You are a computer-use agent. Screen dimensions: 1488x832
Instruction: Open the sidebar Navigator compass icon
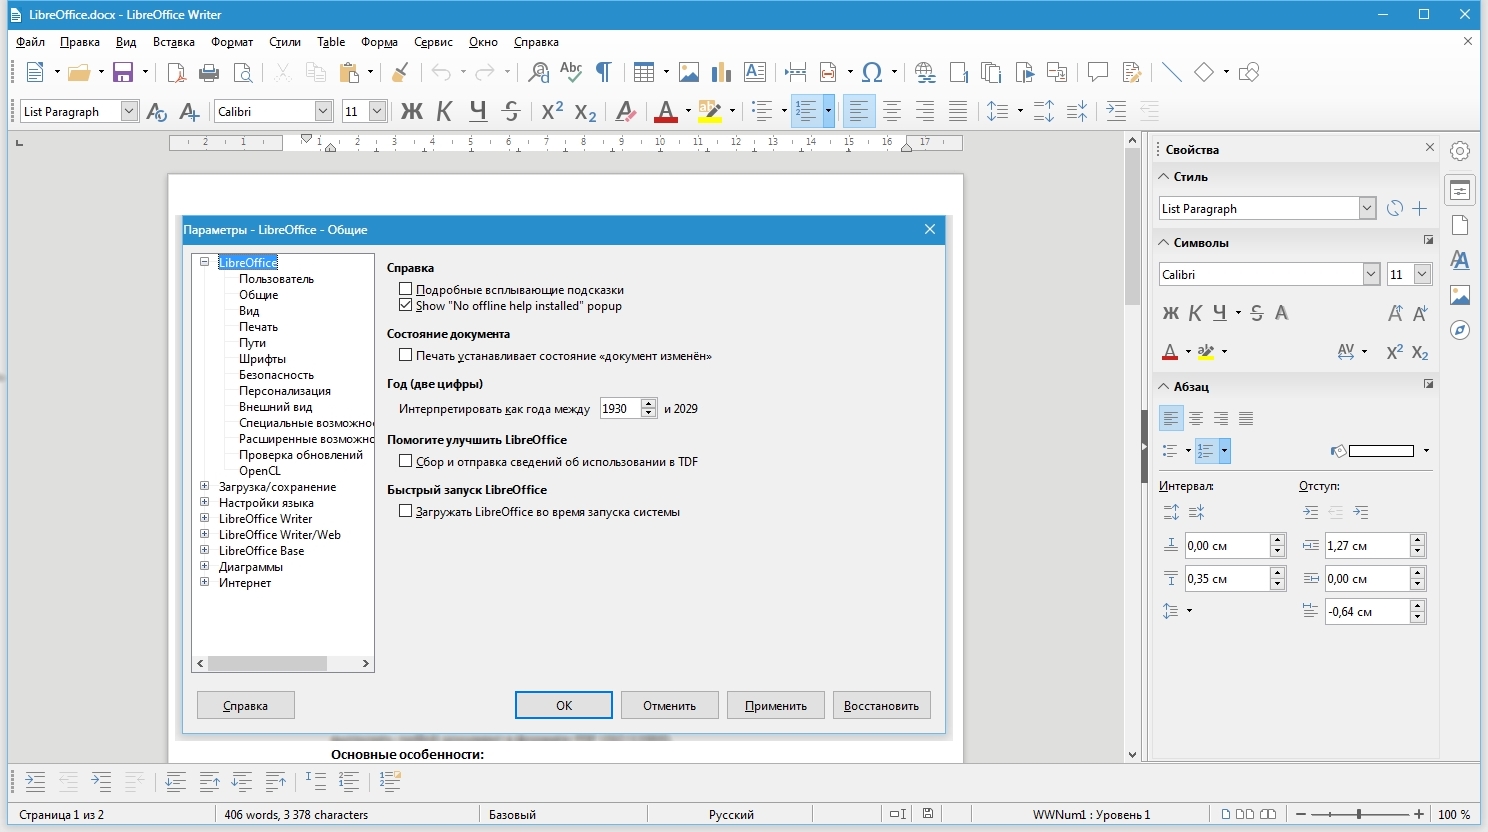click(x=1460, y=330)
